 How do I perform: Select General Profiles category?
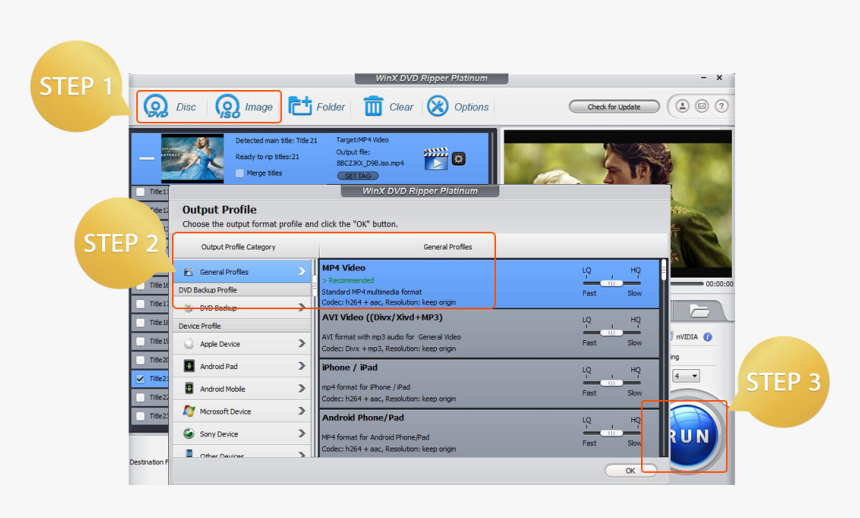click(242, 272)
